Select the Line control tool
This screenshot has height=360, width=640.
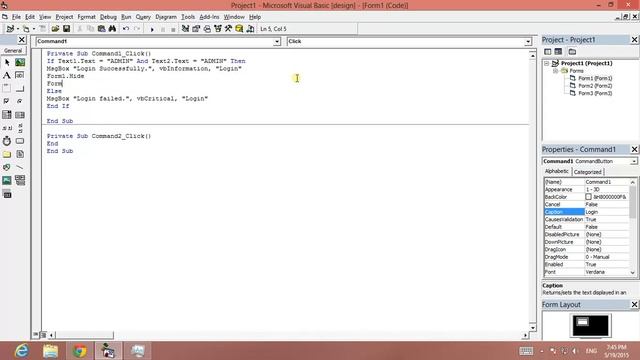tap(20, 167)
